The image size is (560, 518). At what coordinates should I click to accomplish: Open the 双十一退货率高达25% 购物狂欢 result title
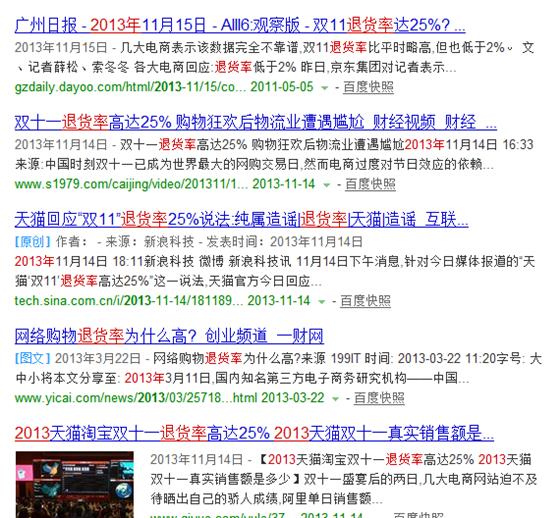click(x=256, y=122)
